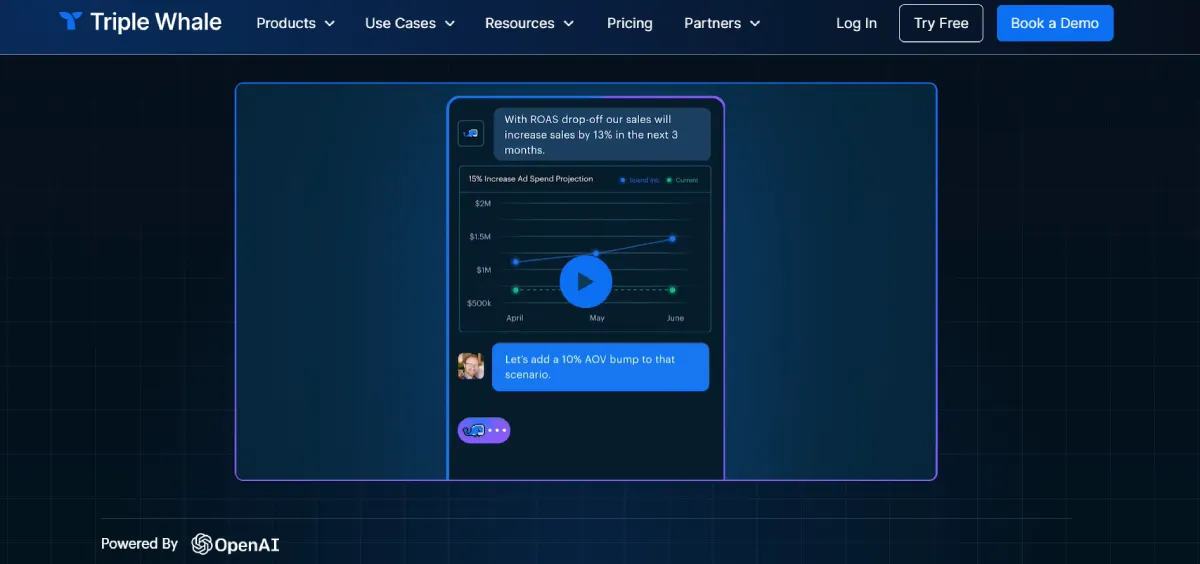Click the Try Free button
This screenshot has width=1200, height=564.
tap(940, 23)
